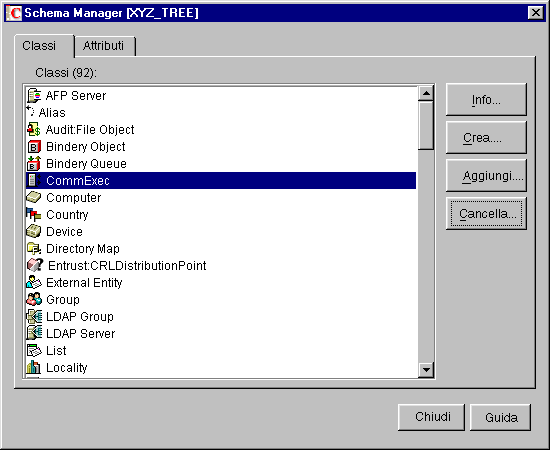The width and height of the screenshot is (550, 450).
Task: Click the LDAP Group icon
Action: [x=34, y=316]
